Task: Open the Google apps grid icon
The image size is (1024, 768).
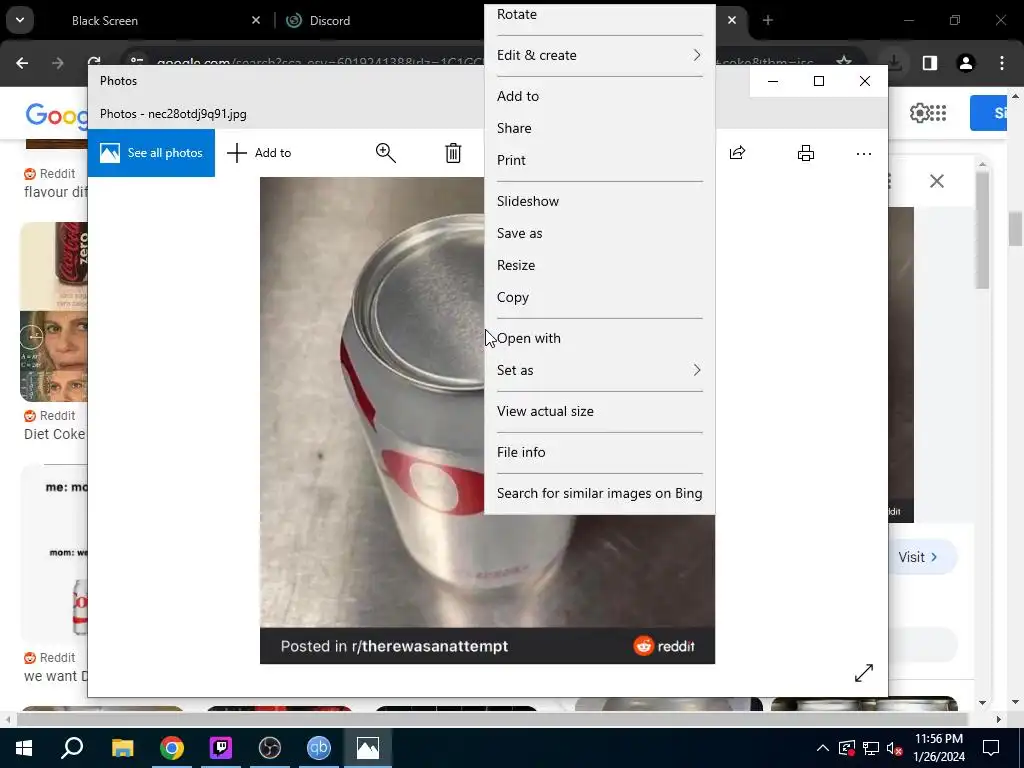Action: [938, 113]
